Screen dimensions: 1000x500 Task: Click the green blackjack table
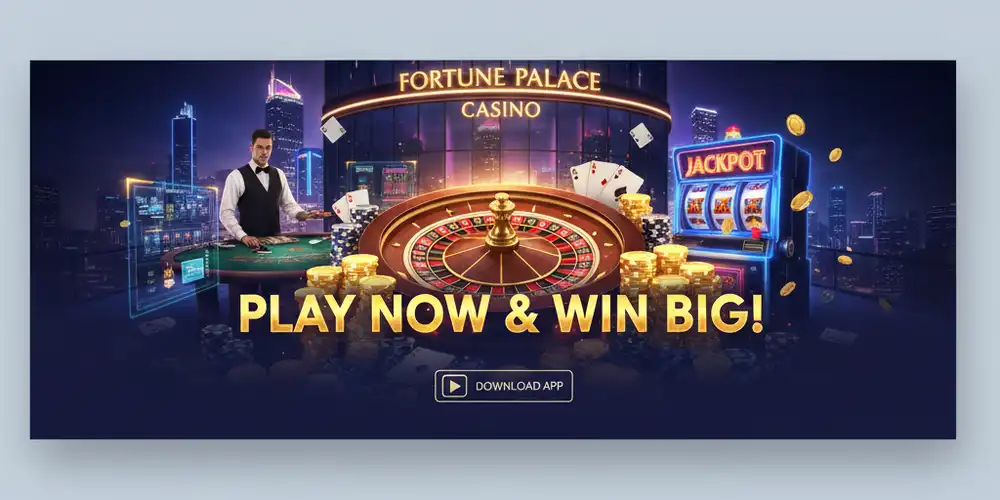(252, 253)
